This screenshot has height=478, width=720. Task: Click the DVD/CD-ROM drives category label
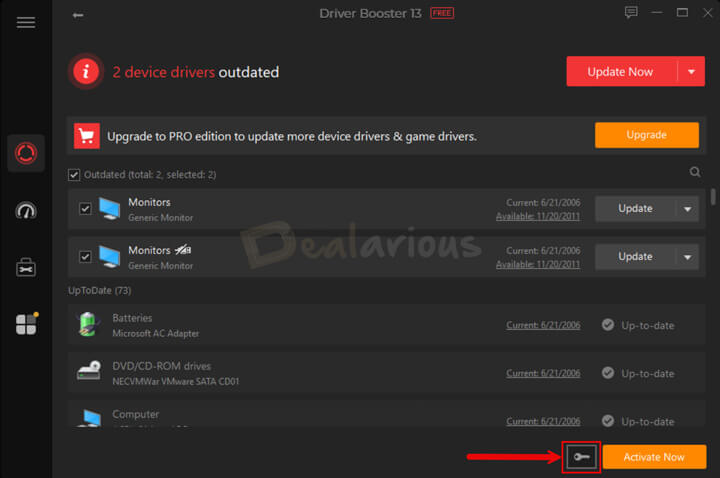(x=162, y=366)
